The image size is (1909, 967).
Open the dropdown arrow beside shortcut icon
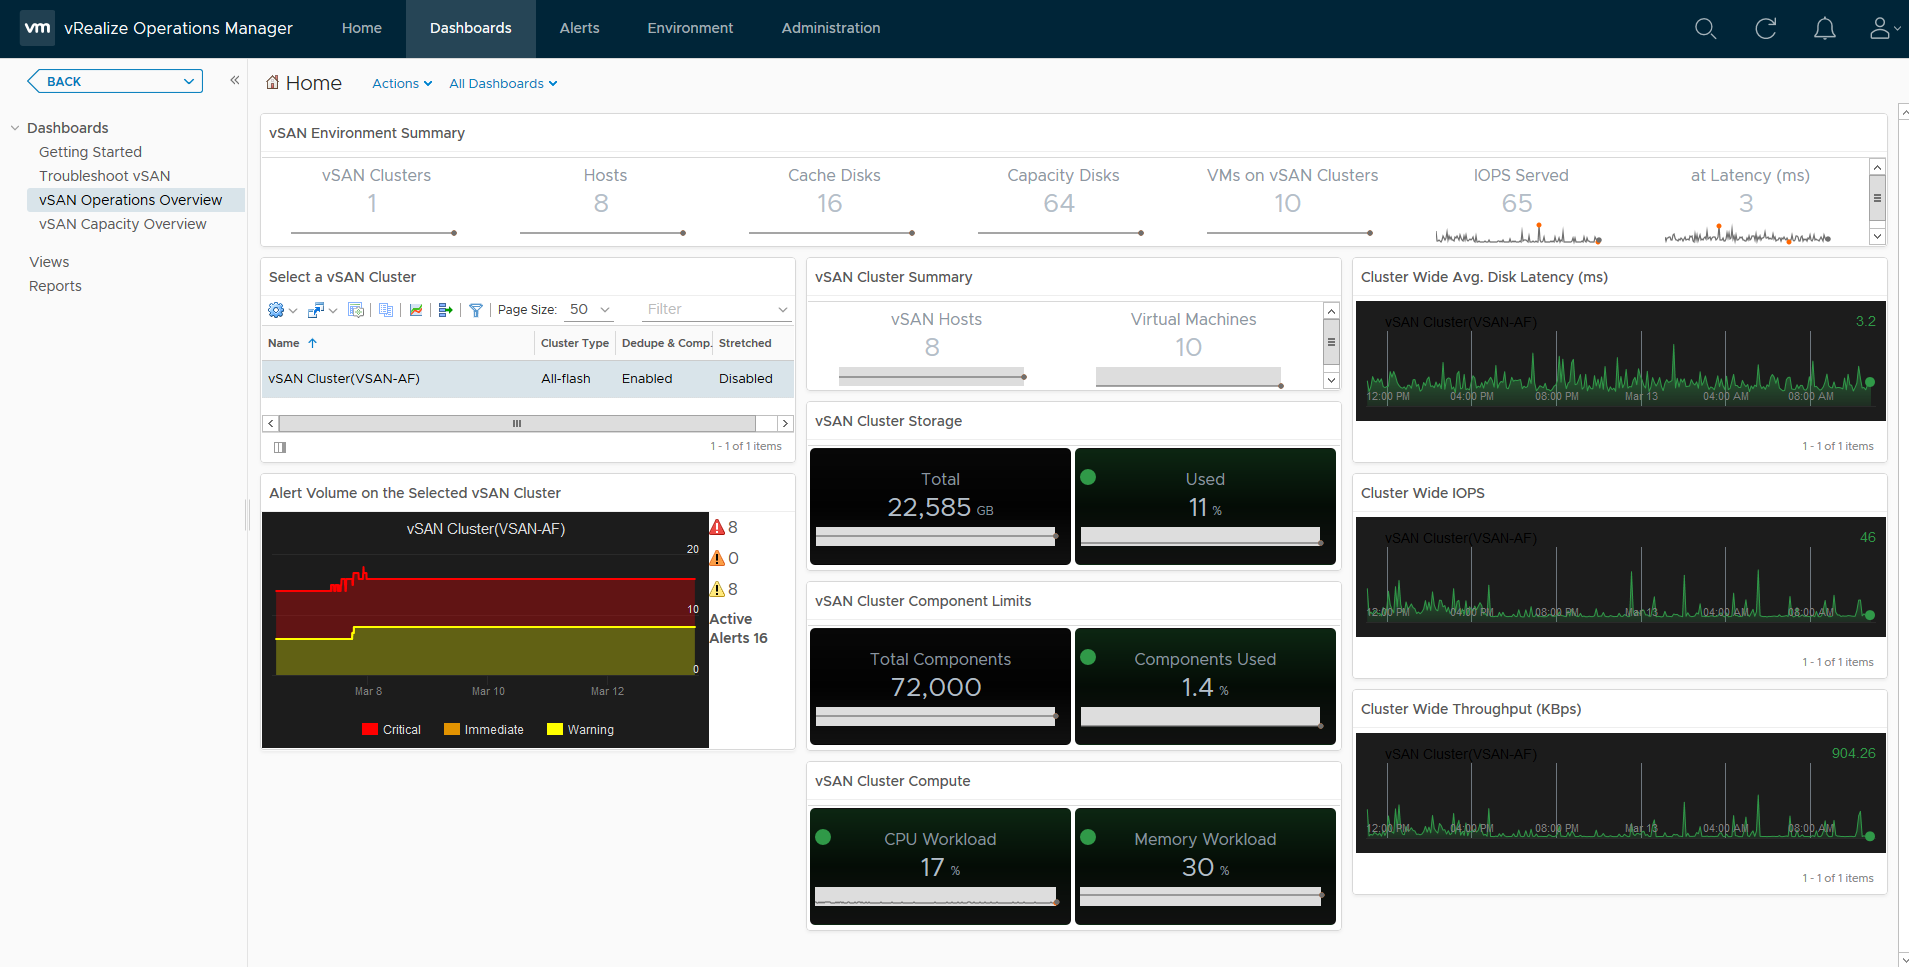pos(333,311)
